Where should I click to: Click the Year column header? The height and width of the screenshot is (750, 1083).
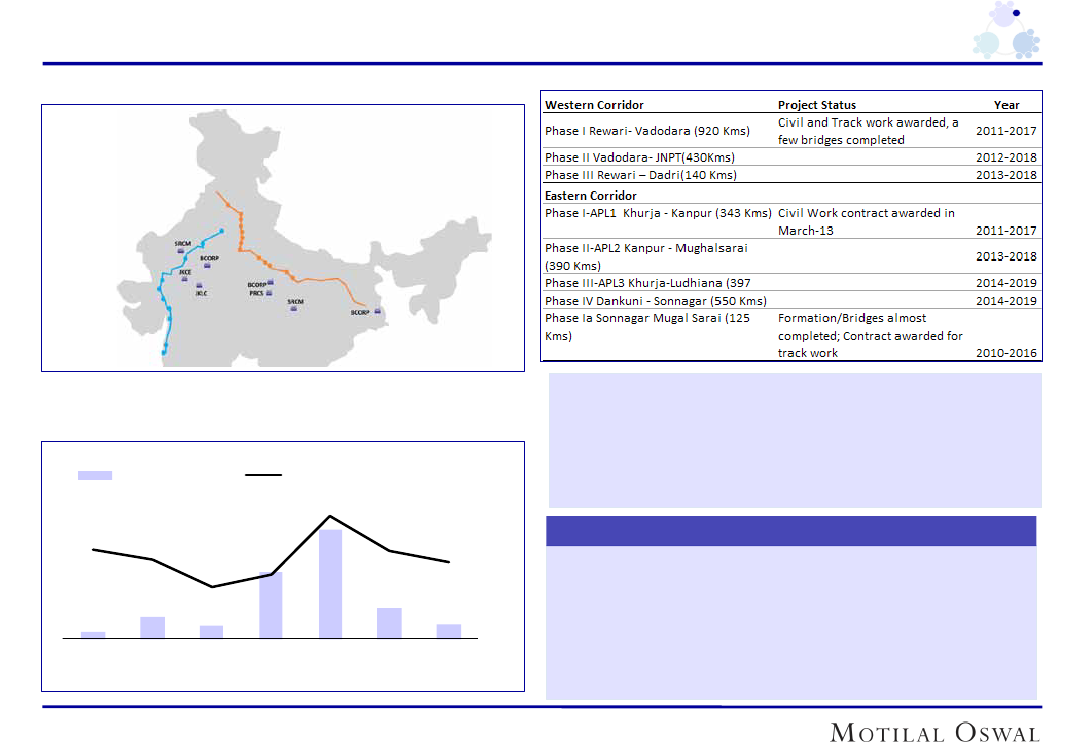coord(1006,105)
